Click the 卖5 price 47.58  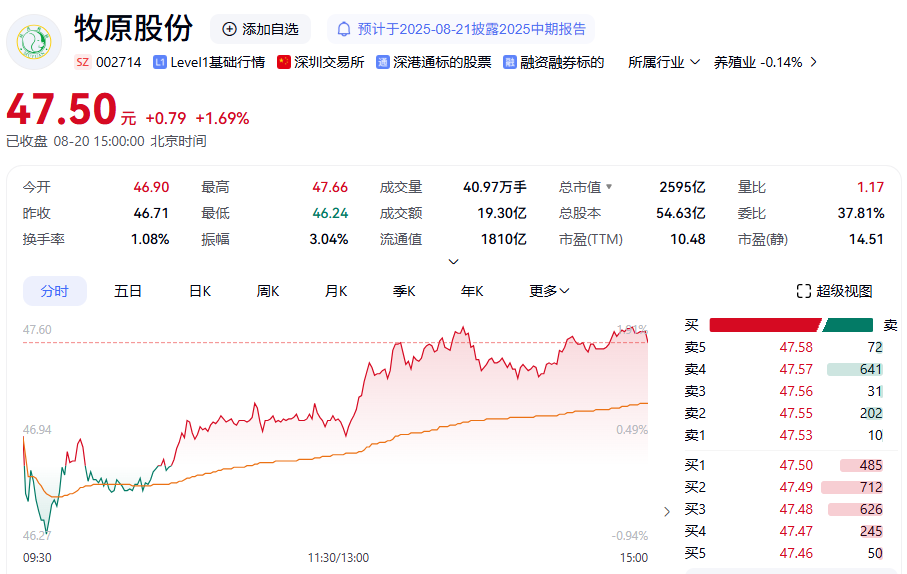[796, 347]
